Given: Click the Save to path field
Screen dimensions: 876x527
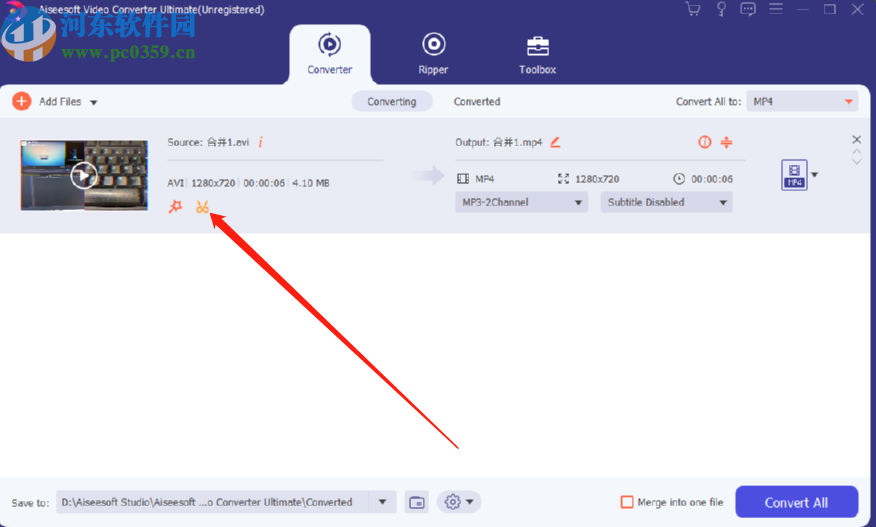Looking at the screenshot, I should (212, 502).
